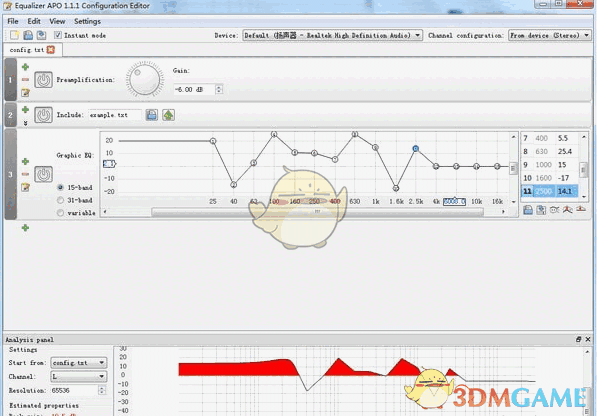This screenshot has width=597, height=416.
Task: Select band row 10 with 1600 Hz
Action: point(549,178)
